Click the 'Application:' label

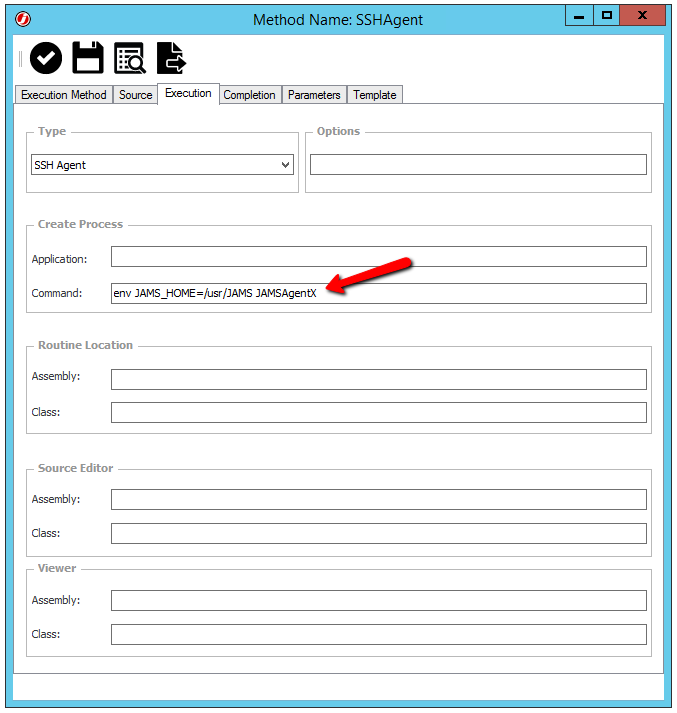59,259
